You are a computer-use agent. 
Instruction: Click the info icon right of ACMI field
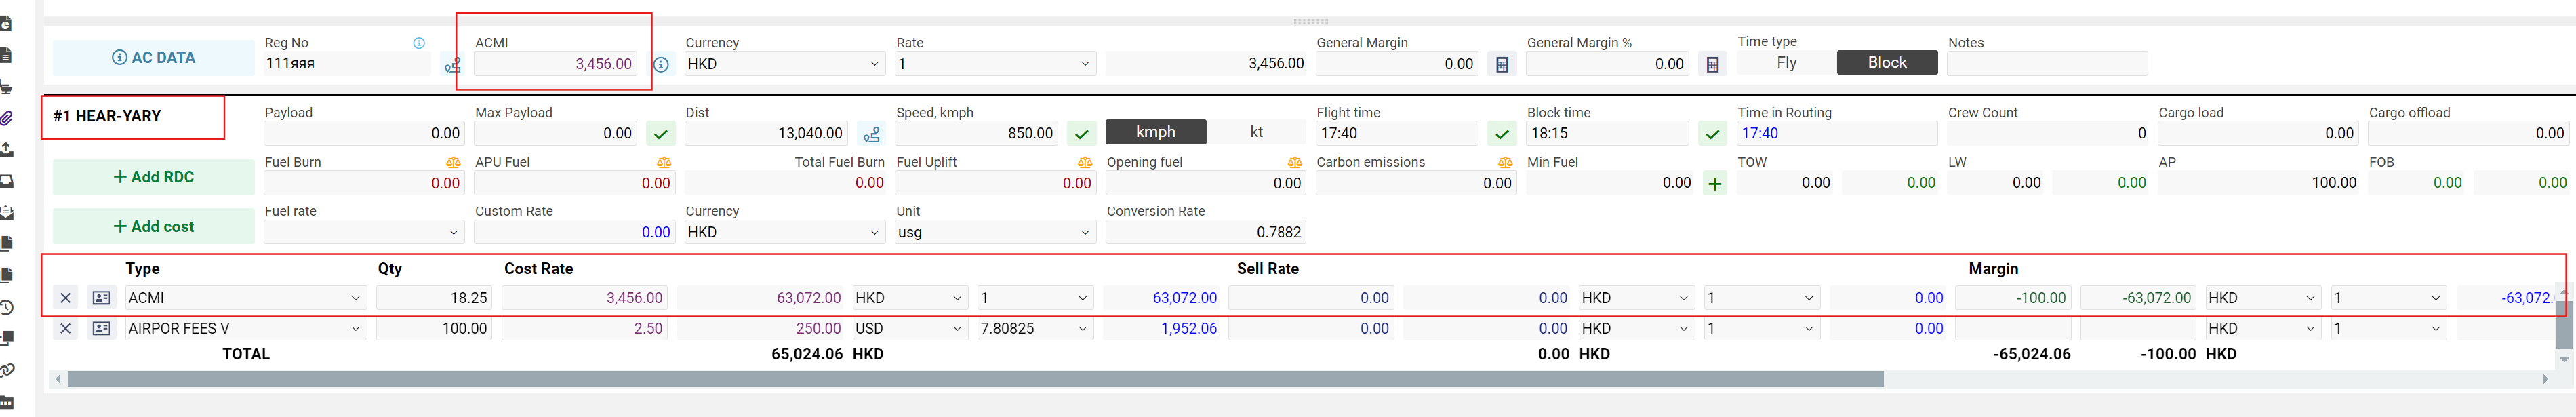[661, 65]
